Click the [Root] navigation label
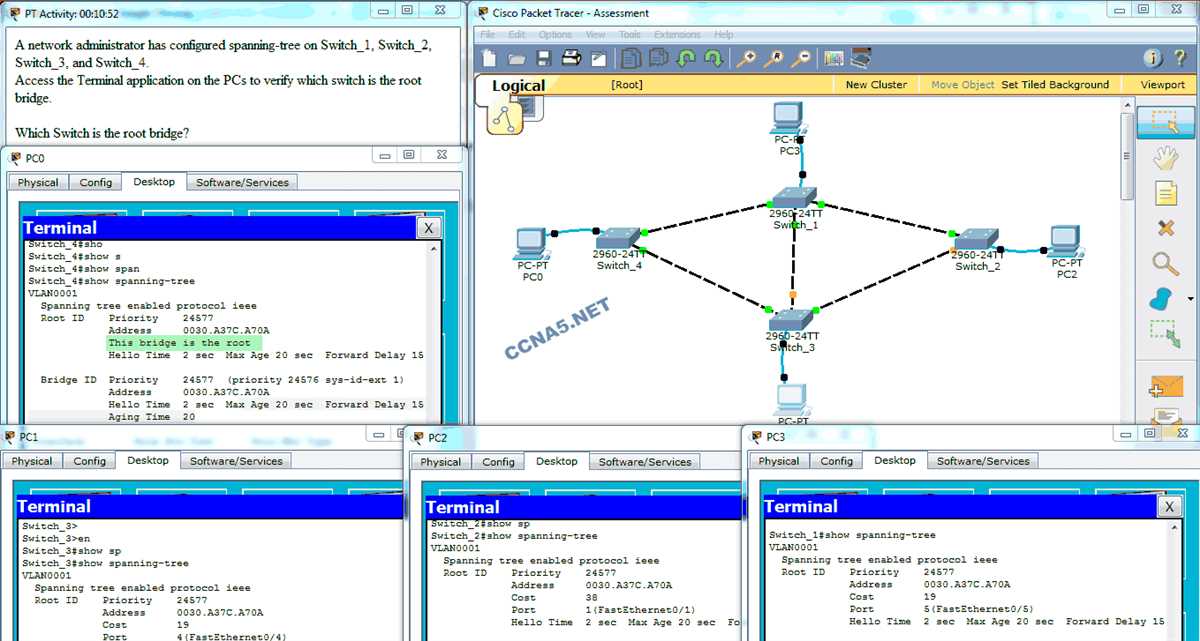The height and width of the screenshot is (641, 1200). tap(627, 85)
